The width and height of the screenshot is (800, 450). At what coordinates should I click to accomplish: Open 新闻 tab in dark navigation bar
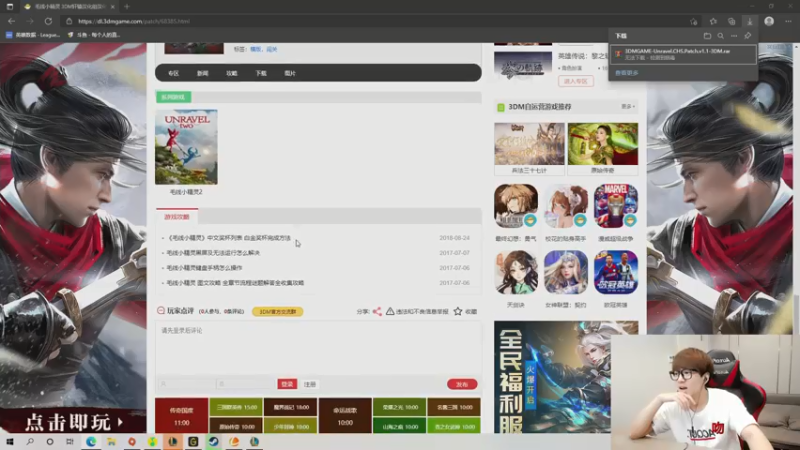(203, 73)
